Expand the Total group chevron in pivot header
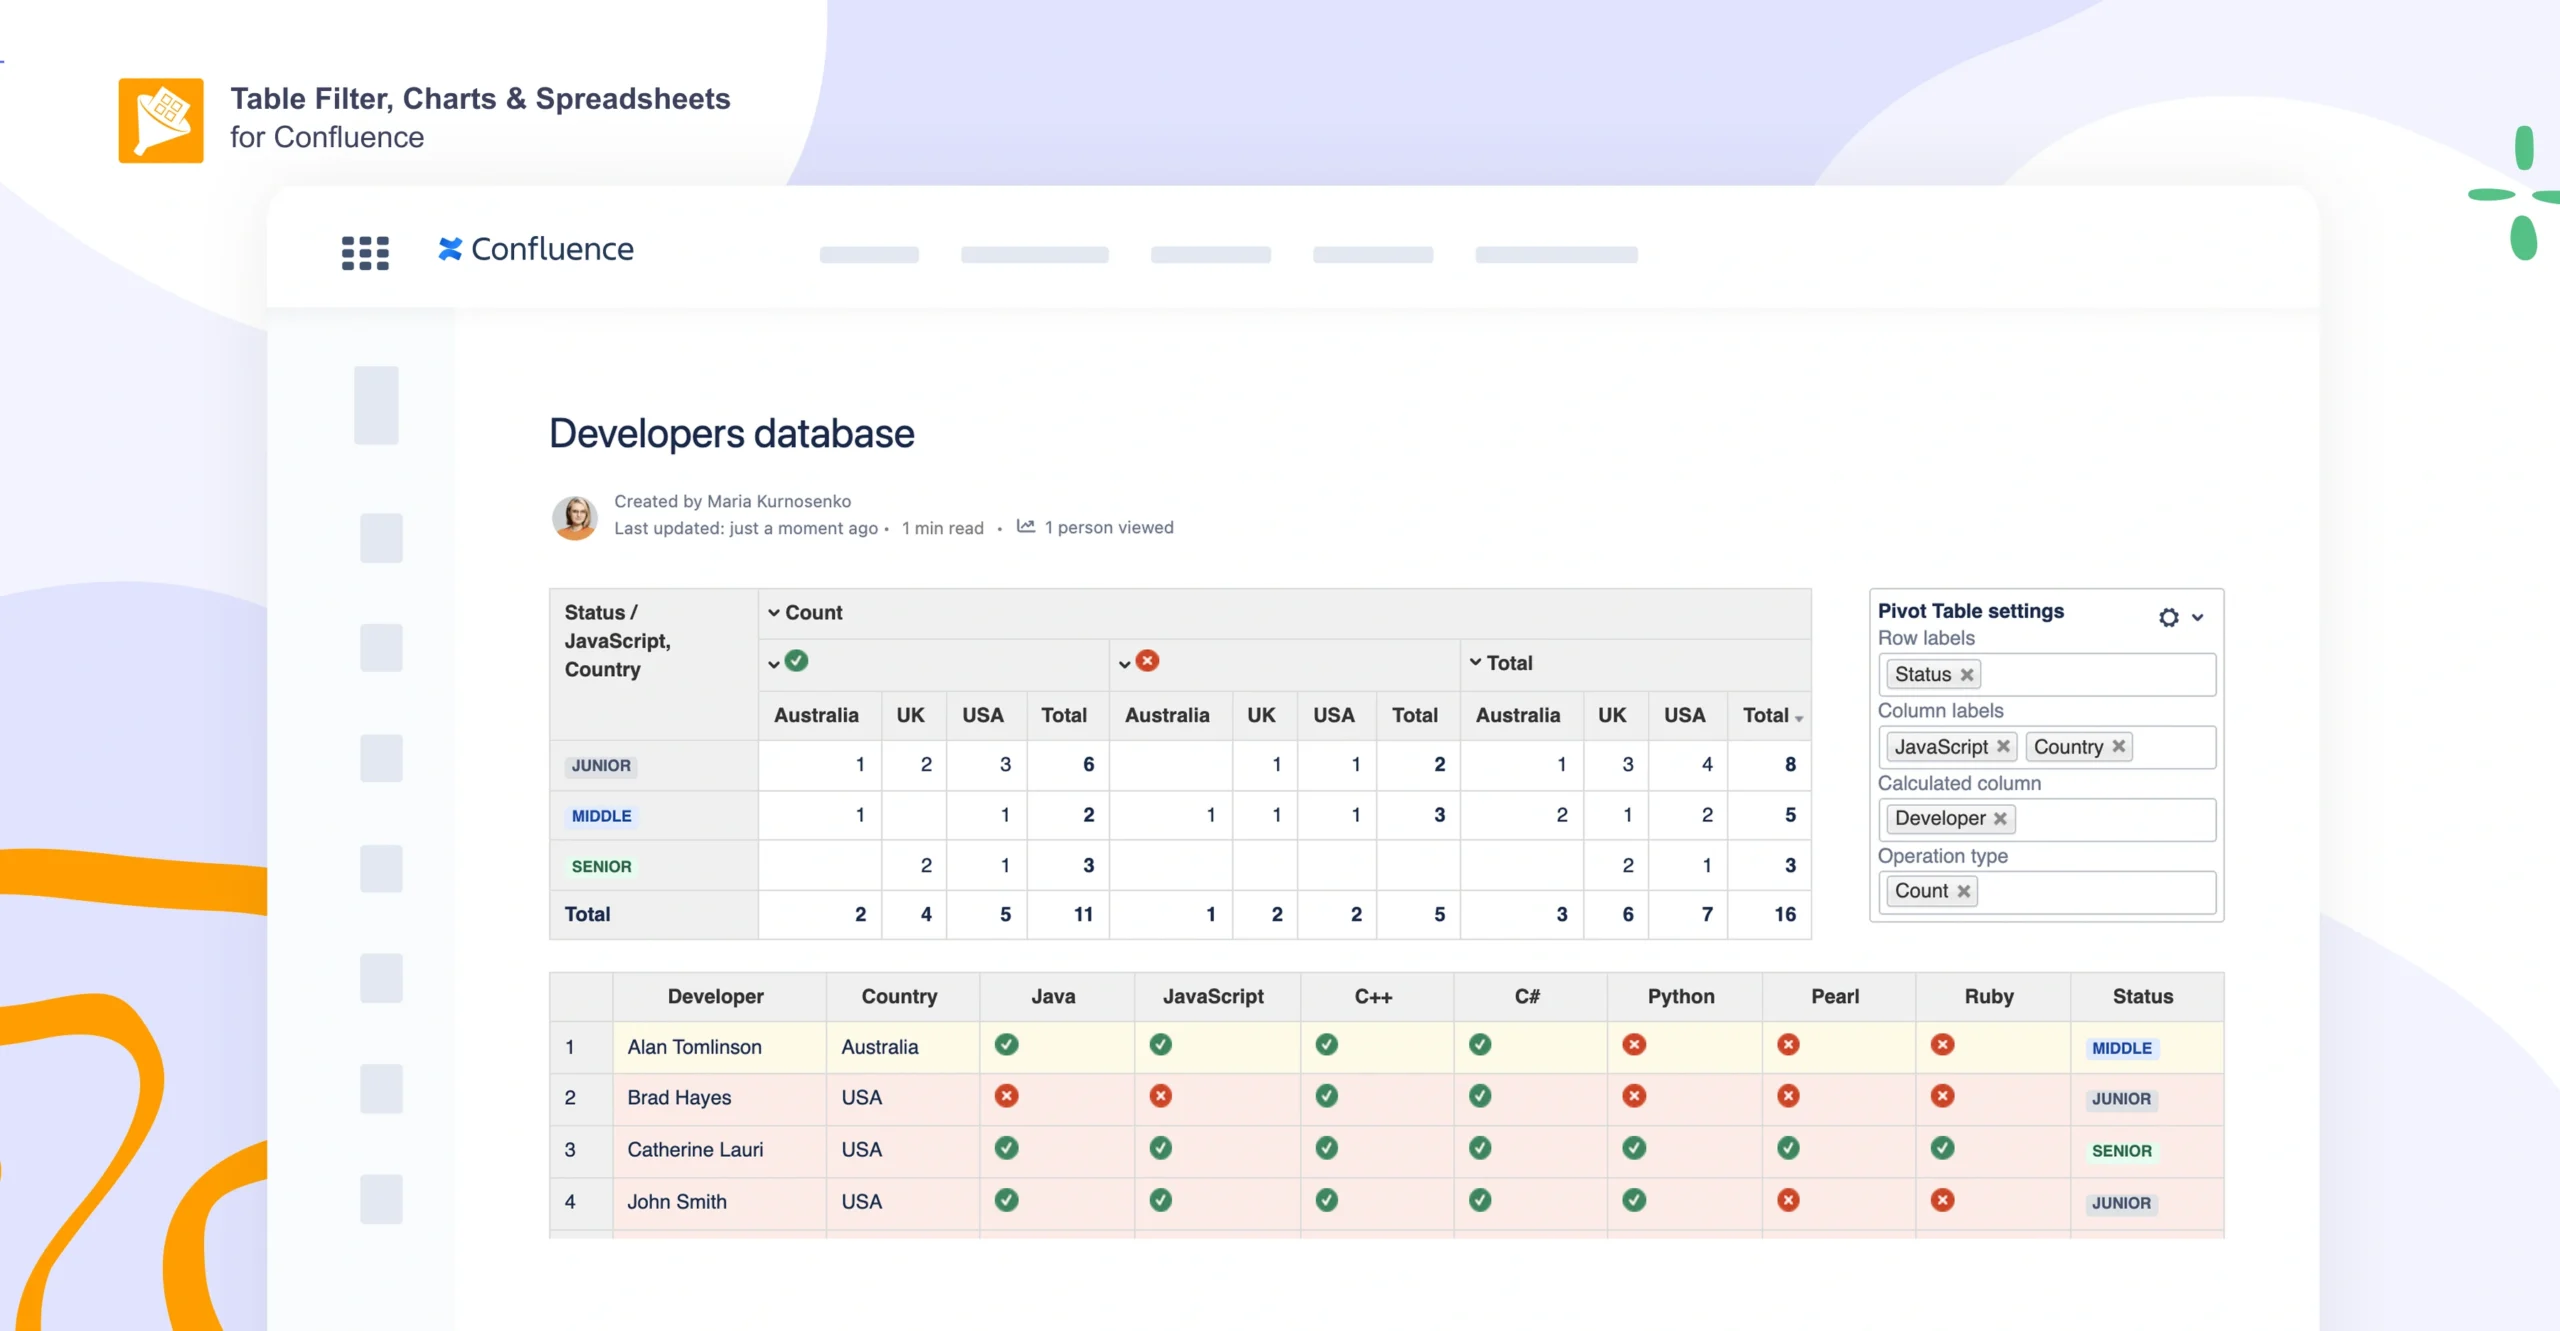The height and width of the screenshot is (1331, 2560). coord(1474,662)
